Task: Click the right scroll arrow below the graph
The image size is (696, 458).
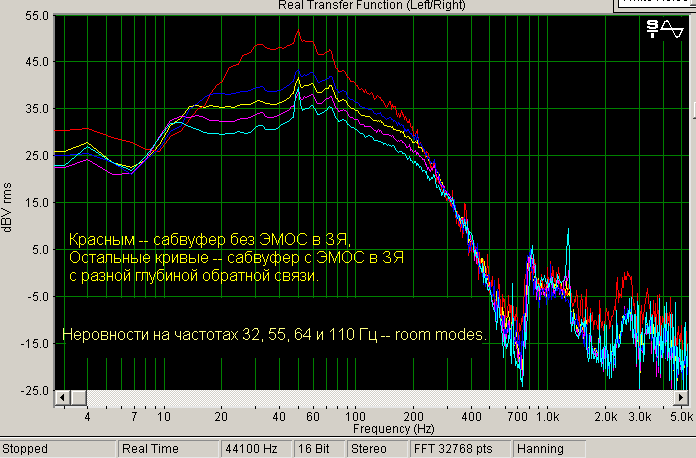Action: click(x=680, y=398)
